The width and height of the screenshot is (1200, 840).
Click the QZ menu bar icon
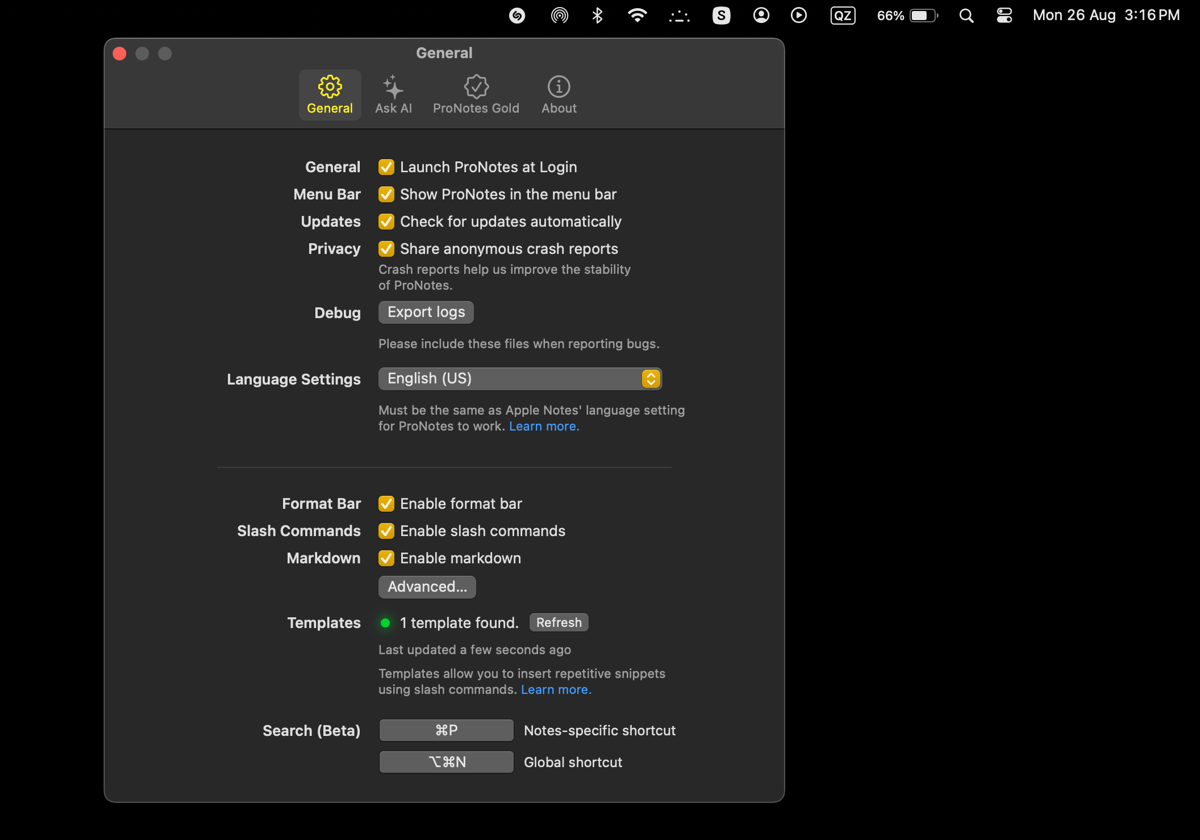tap(843, 15)
